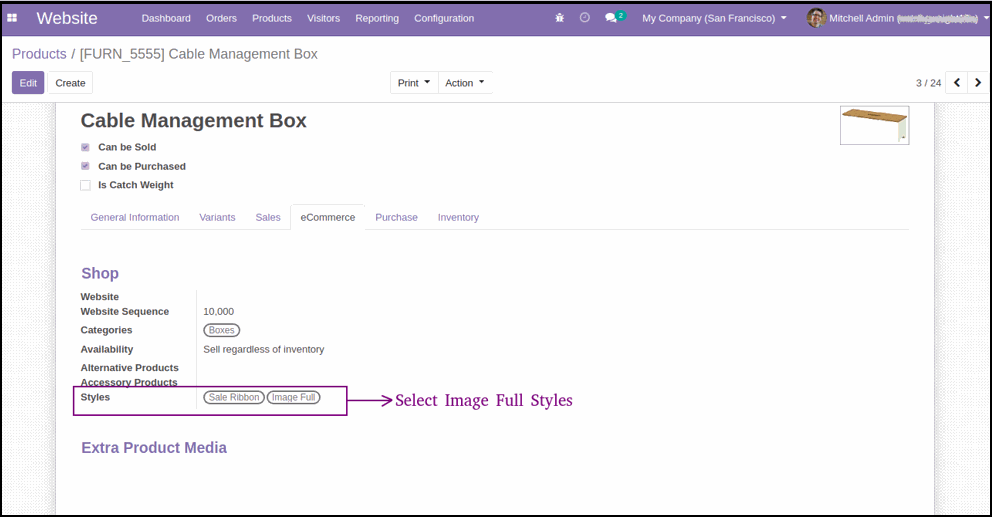Screen dimensions: 992x517
Task: Toggle Can be Sold checkbox
Action: [x=85, y=147]
